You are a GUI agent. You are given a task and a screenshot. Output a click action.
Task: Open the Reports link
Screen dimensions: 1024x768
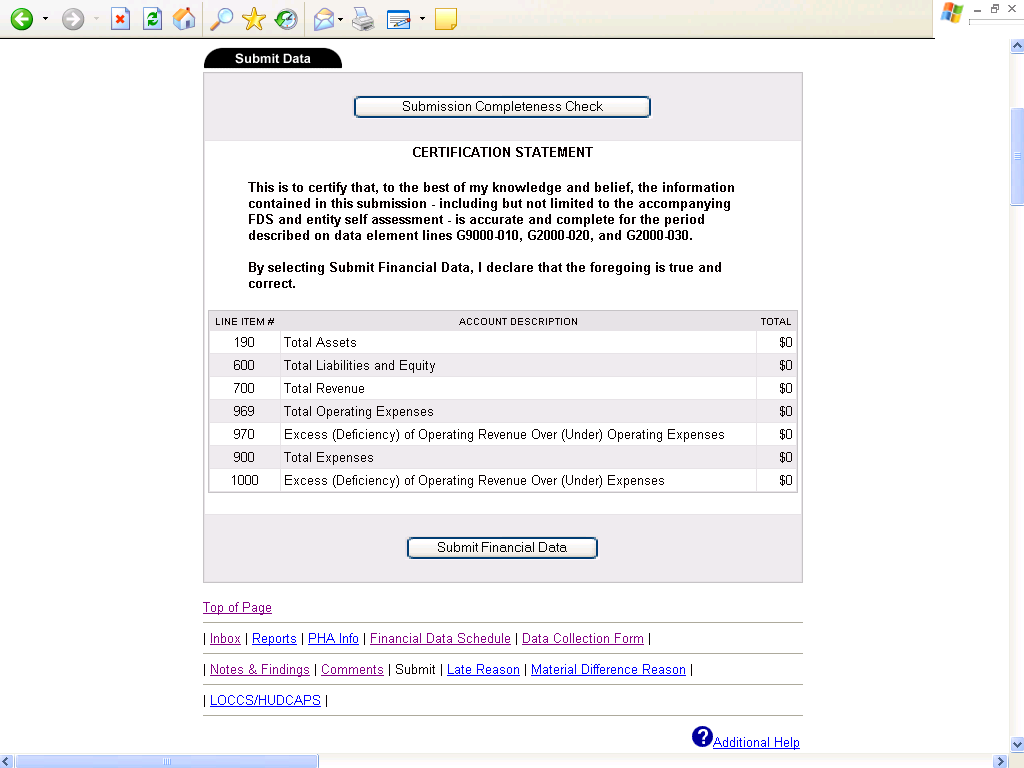pos(274,638)
